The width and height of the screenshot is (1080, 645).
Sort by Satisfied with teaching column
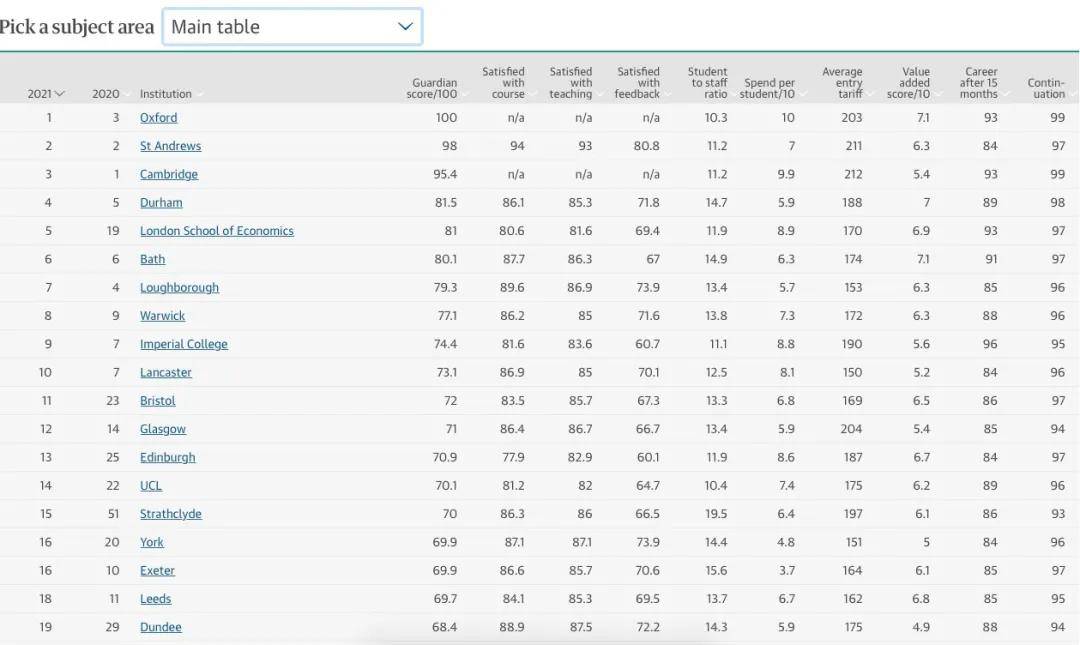(570, 83)
